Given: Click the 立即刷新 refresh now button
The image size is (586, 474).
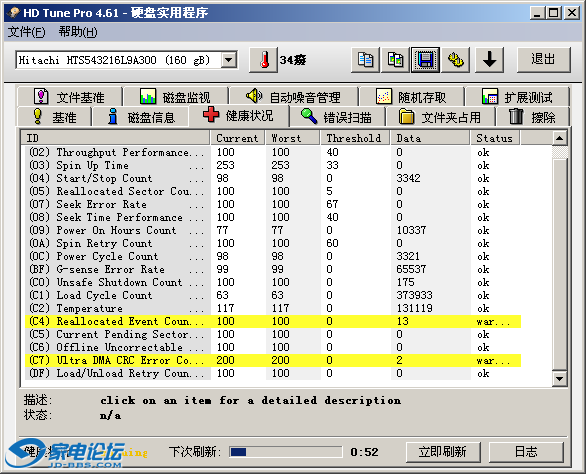Looking at the screenshot, I should (443, 452).
